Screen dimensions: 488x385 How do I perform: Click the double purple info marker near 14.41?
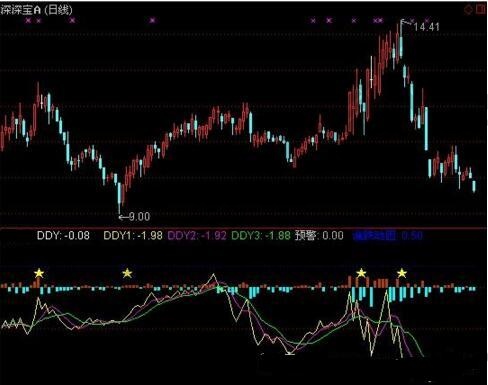pyautogui.click(x=378, y=21)
